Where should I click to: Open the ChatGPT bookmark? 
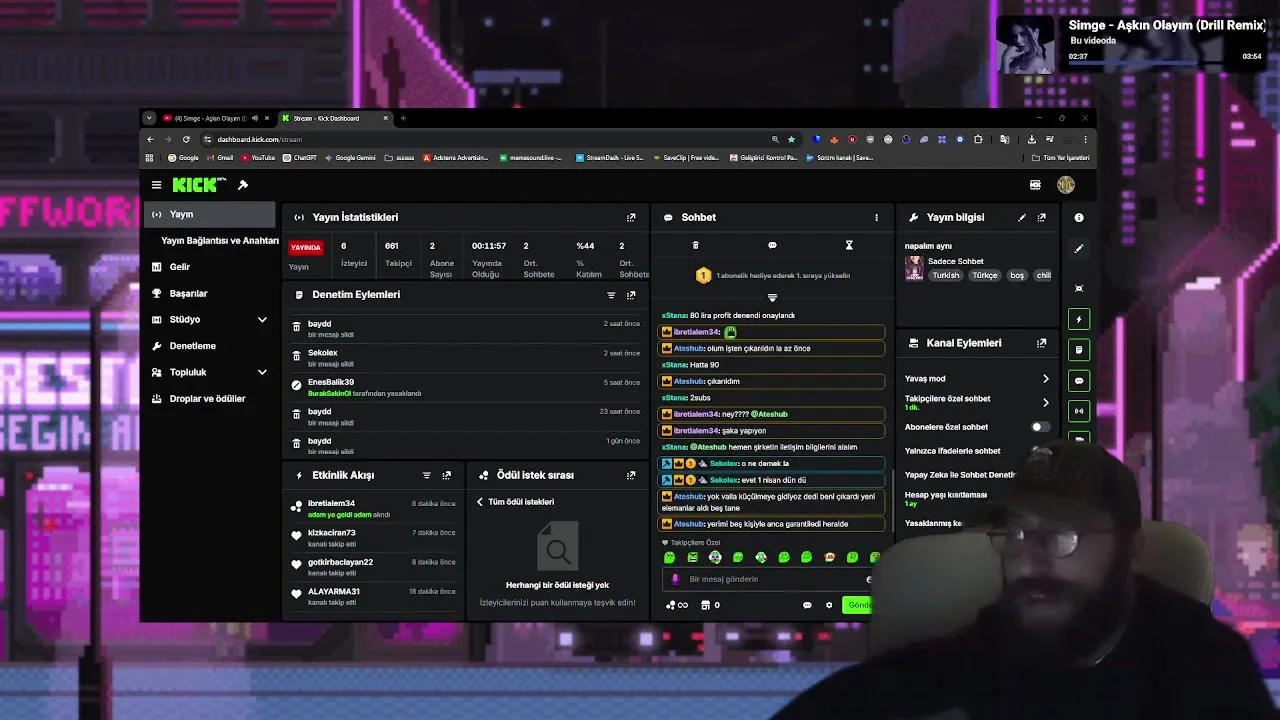tap(300, 158)
